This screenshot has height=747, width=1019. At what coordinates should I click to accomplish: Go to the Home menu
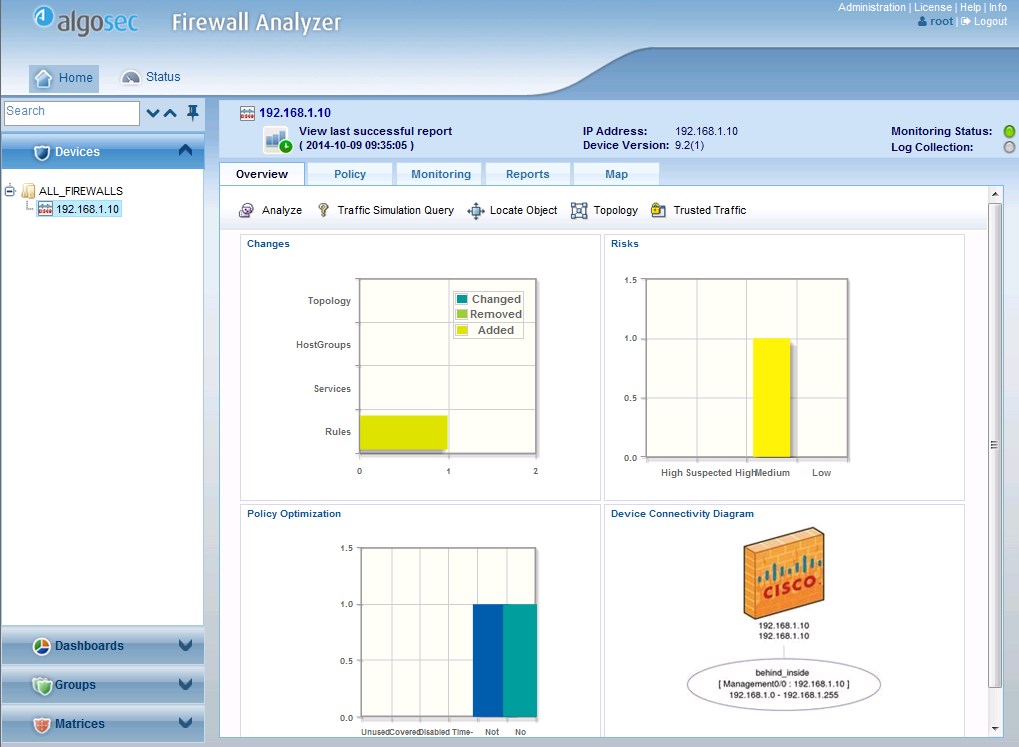coord(64,78)
